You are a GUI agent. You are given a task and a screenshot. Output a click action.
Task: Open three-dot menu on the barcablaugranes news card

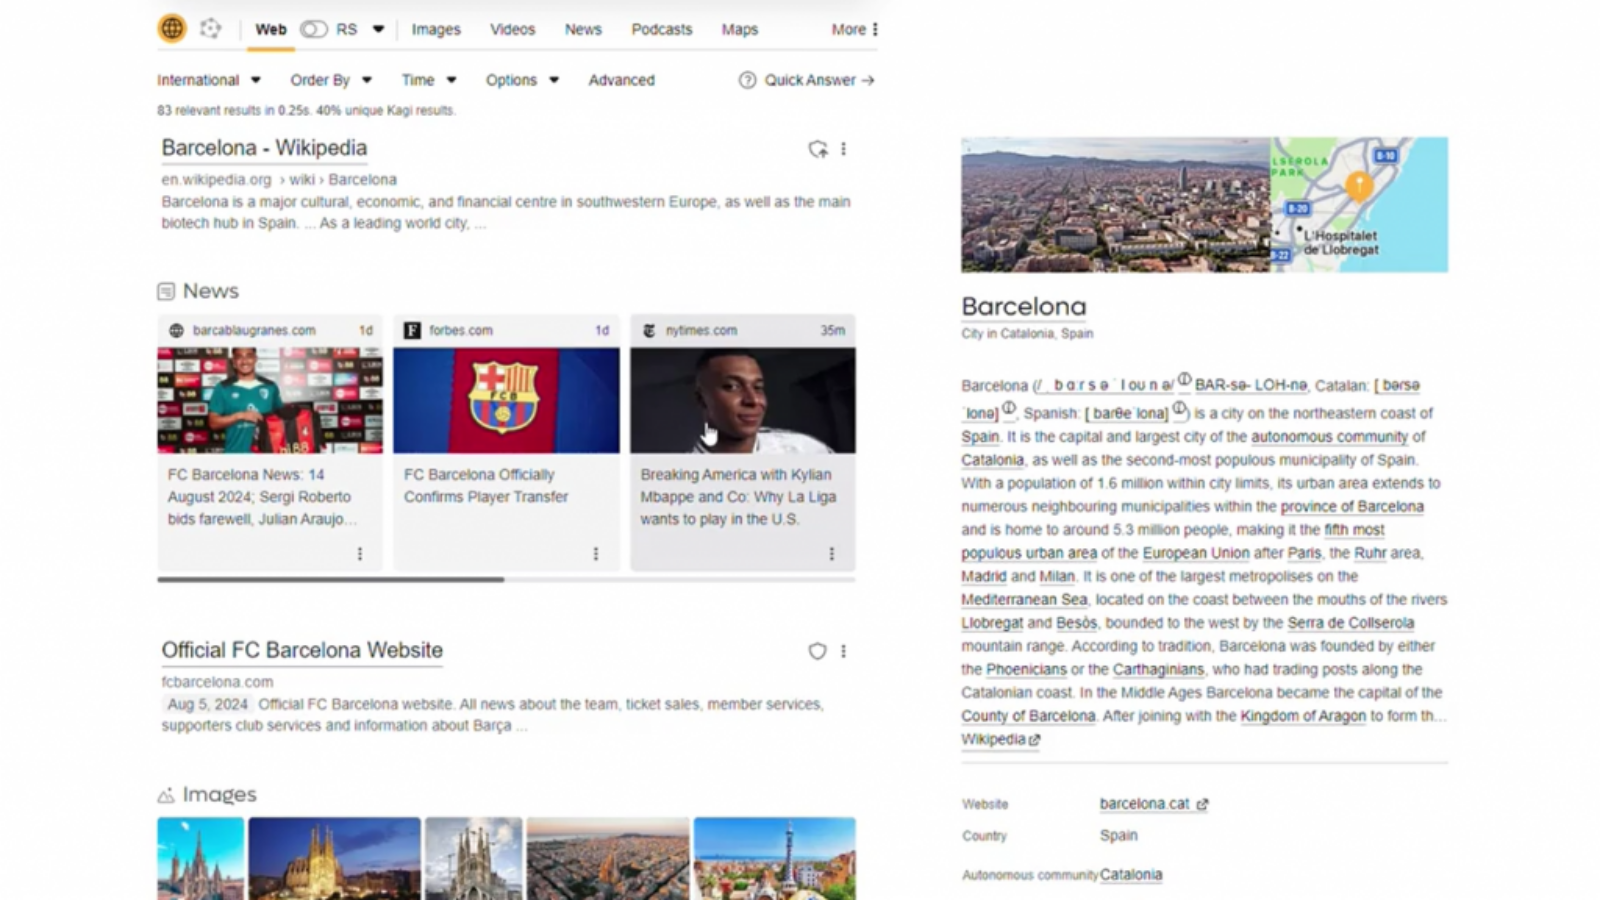coord(360,554)
